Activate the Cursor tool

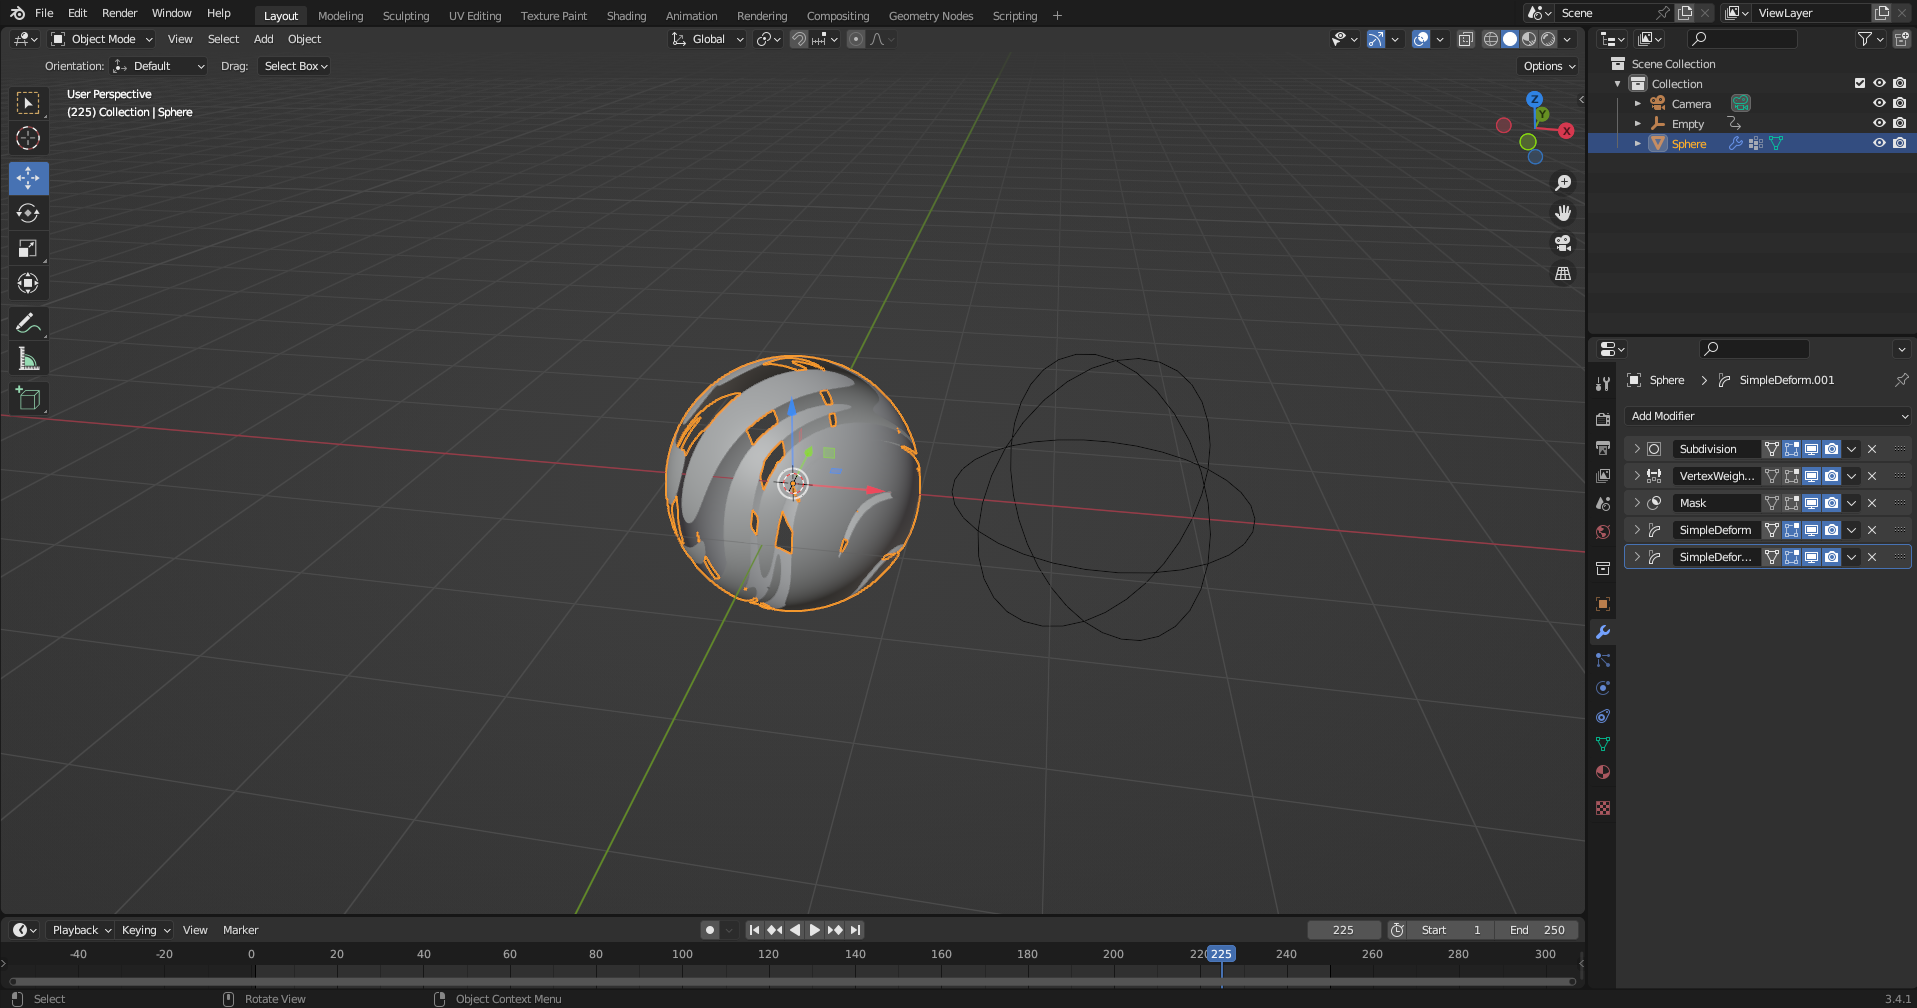(x=28, y=138)
